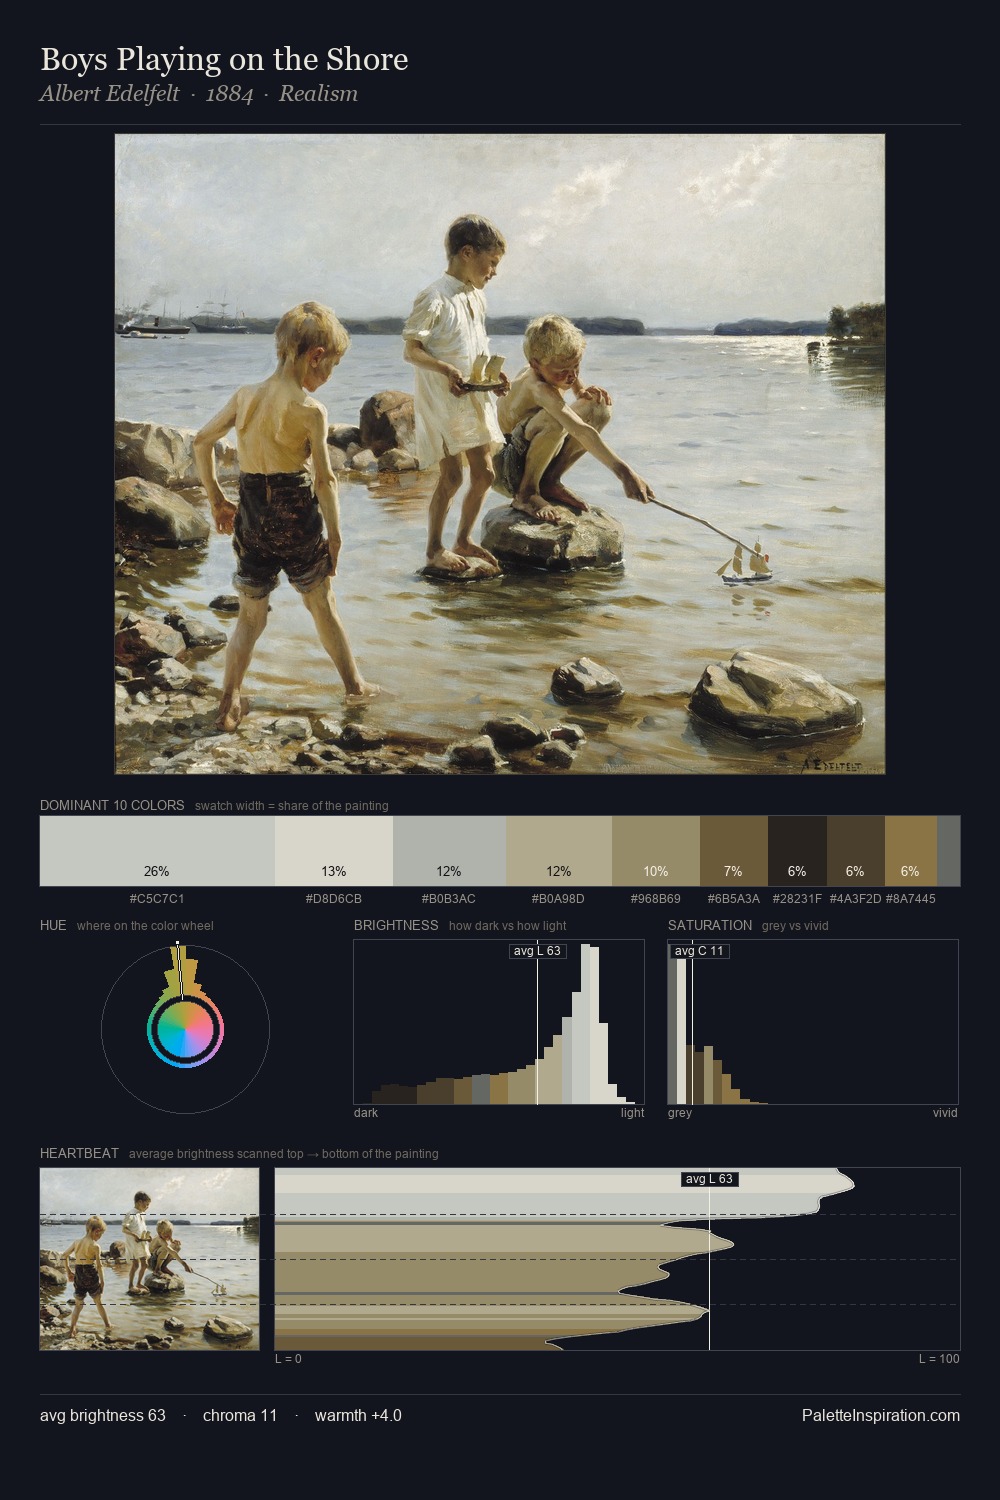The width and height of the screenshot is (1000, 1500).
Task: Select the #6B5A3A 7% swatch
Action: click(x=734, y=851)
